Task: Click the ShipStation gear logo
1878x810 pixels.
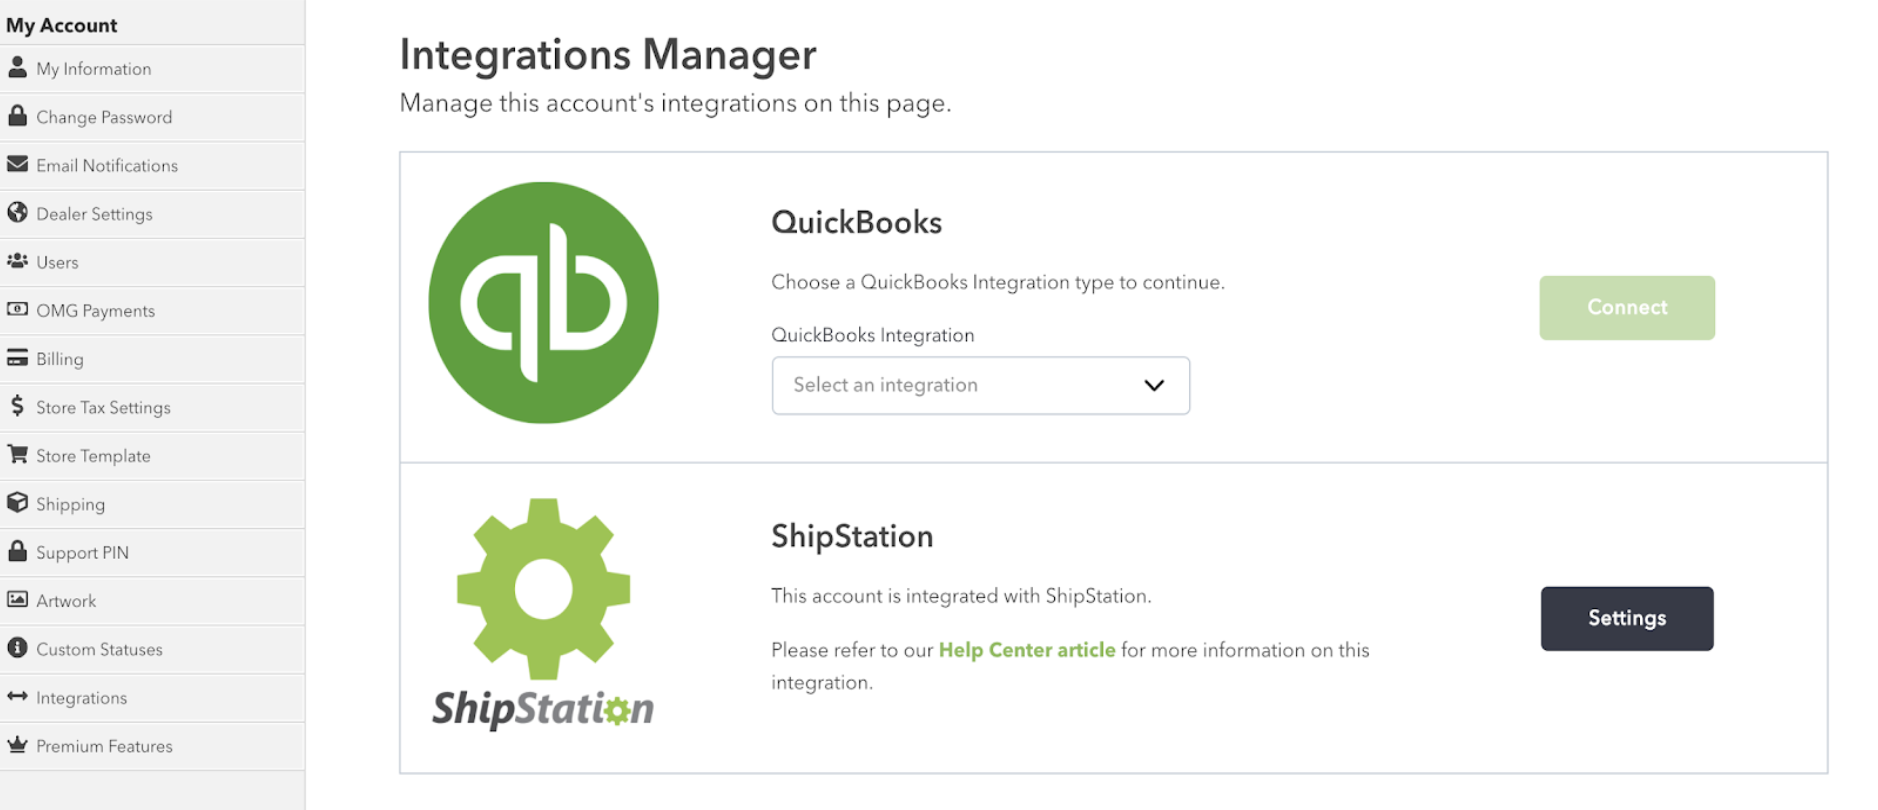Action: coord(543,589)
